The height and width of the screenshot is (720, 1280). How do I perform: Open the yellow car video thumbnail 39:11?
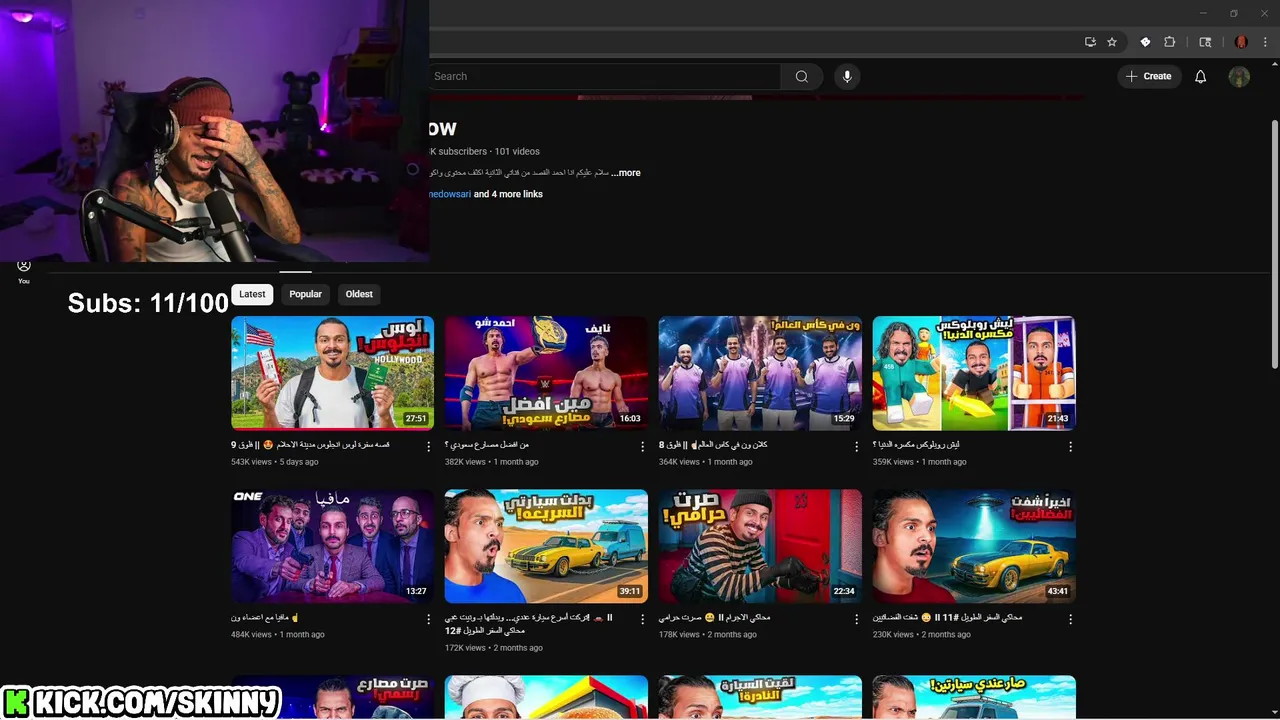click(546, 546)
